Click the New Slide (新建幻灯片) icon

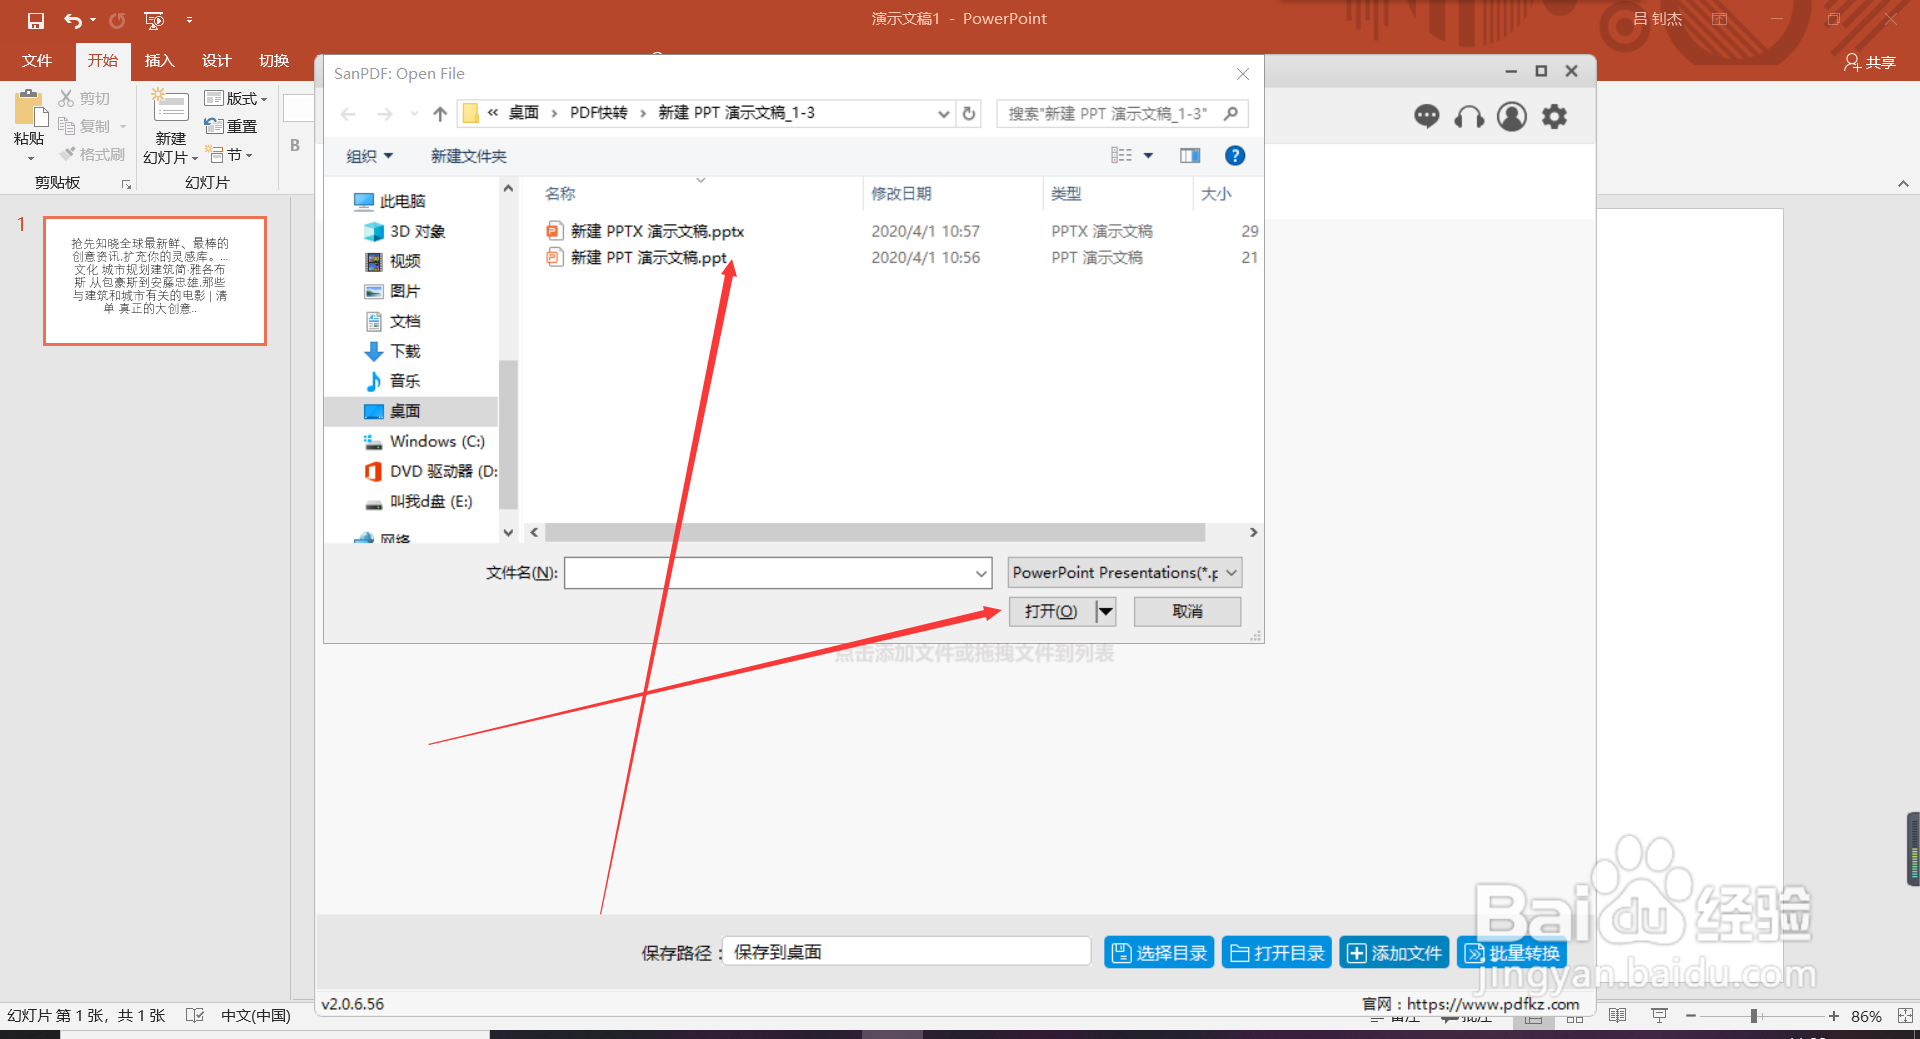[170, 107]
